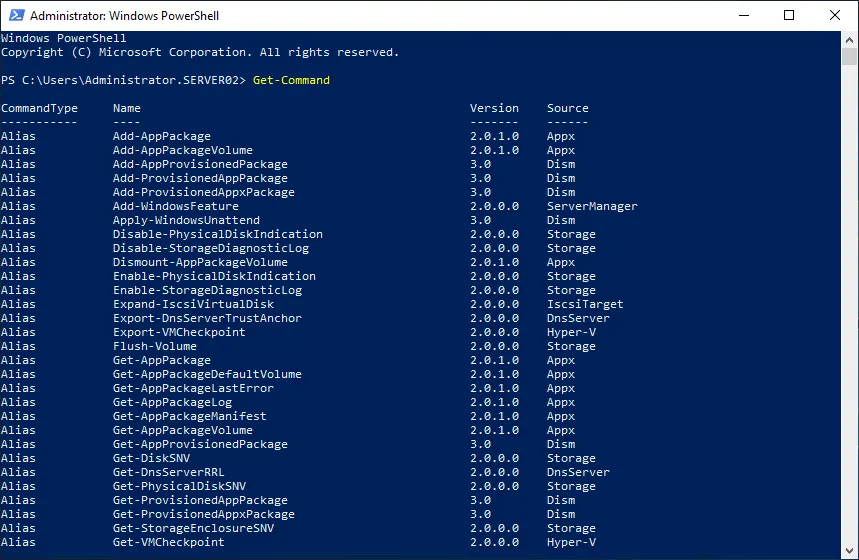Click the ServerManager source text
The width and height of the screenshot is (859, 560).
click(592, 206)
